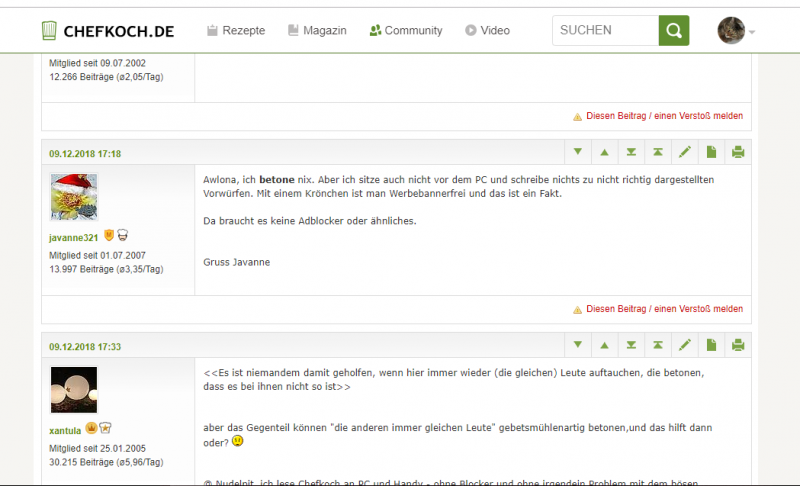Go to the Community section

(x=406, y=31)
